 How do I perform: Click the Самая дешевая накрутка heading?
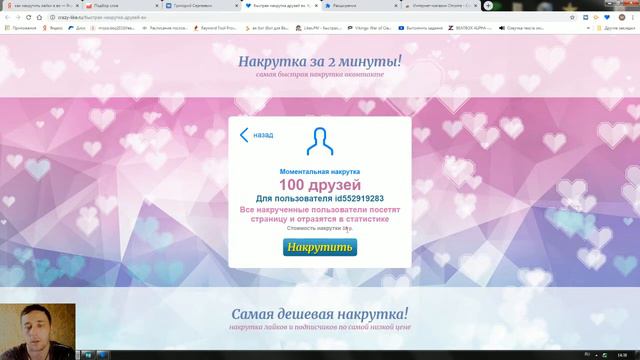[320, 314]
